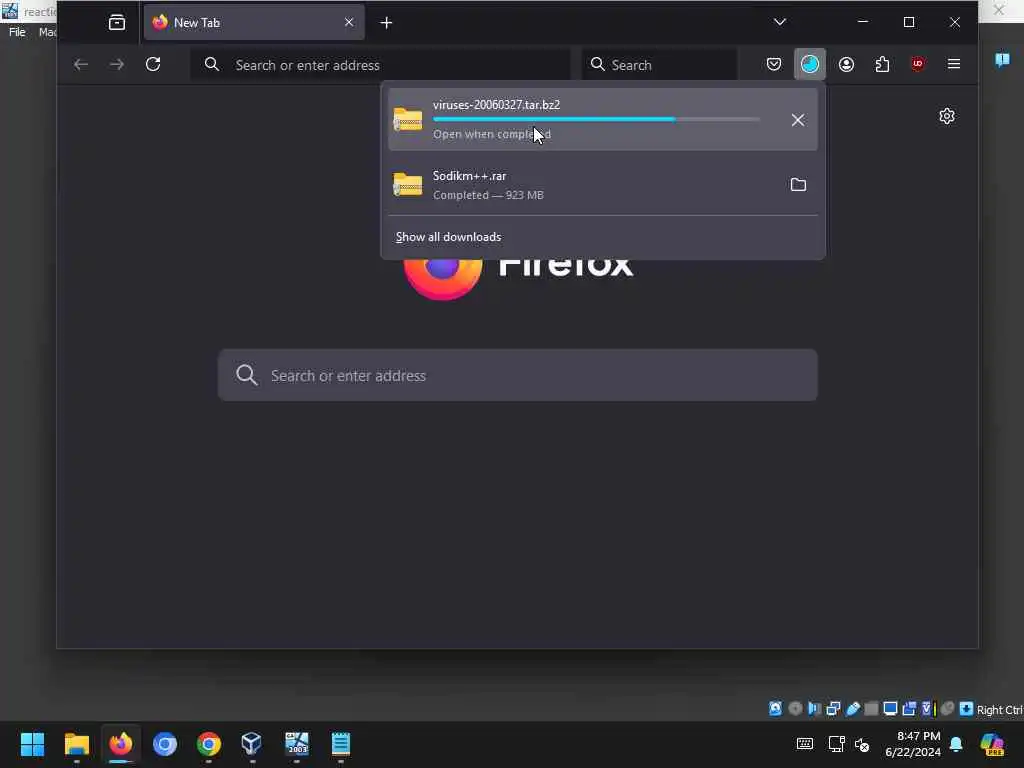Screen dimensions: 1024x768
Task: Open the 2003 VM taskbar icon
Action: click(296, 744)
